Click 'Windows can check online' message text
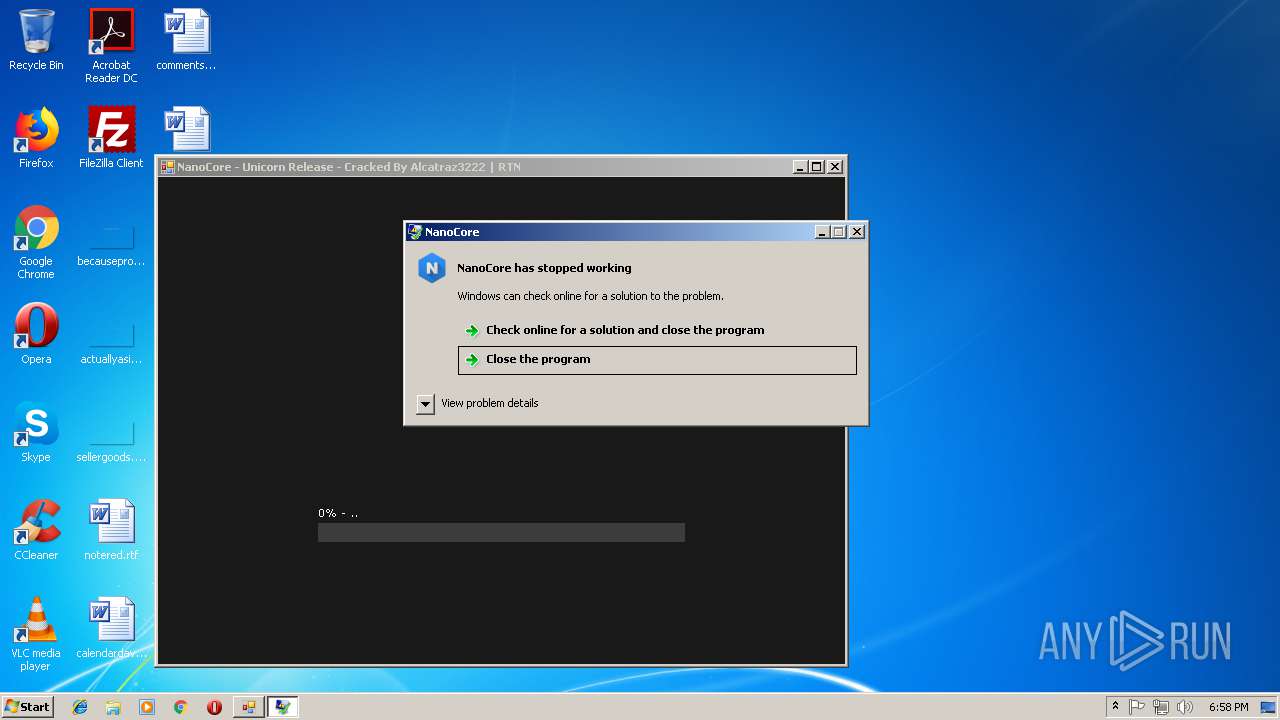 click(590, 296)
